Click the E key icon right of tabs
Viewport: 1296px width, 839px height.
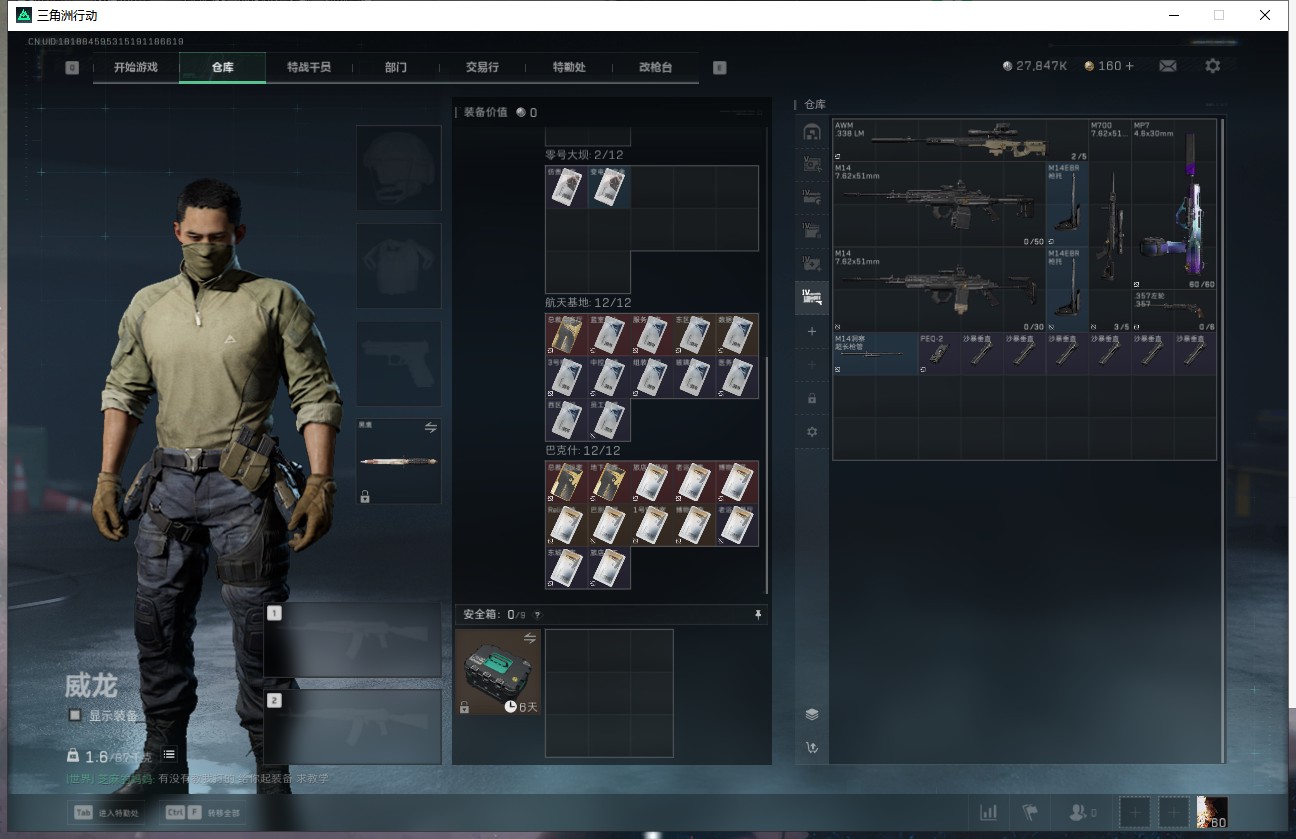pyautogui.click(x=719, y=68)
